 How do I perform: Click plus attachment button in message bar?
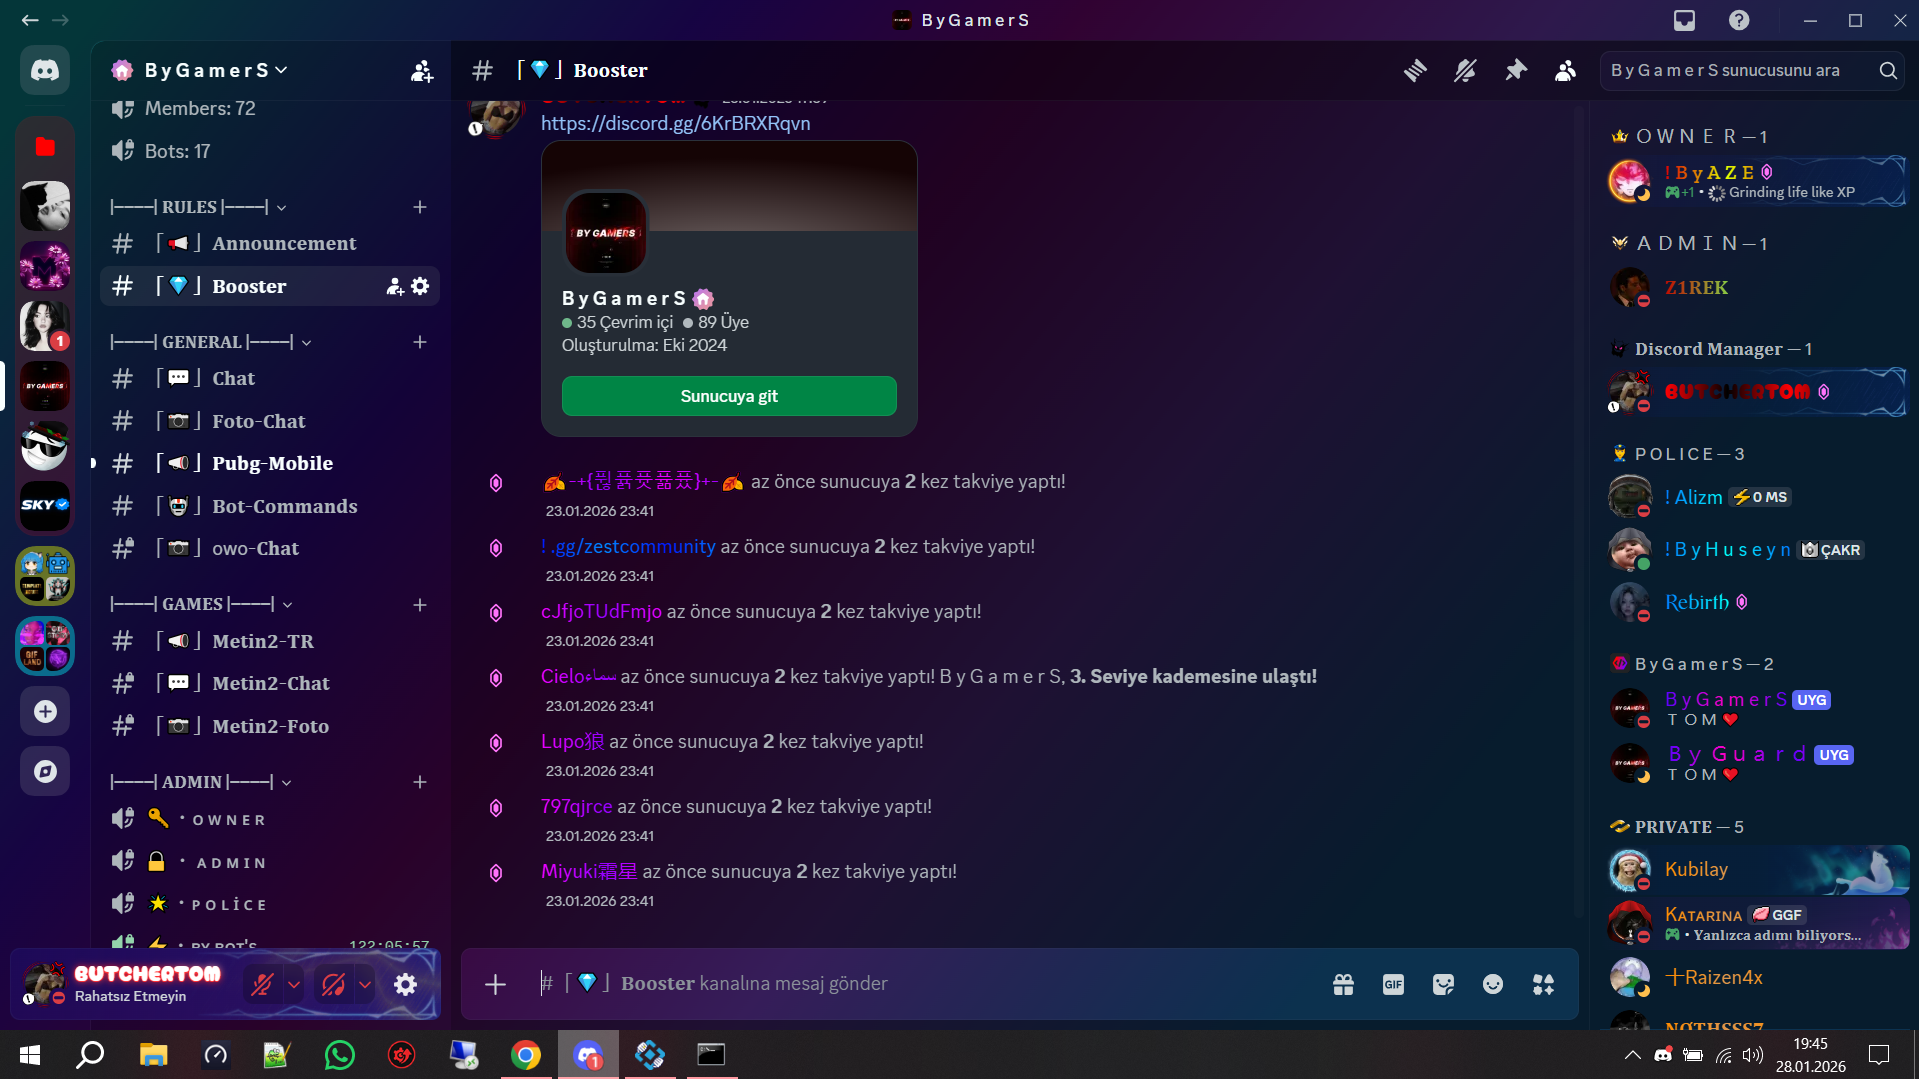coord(495,984)
